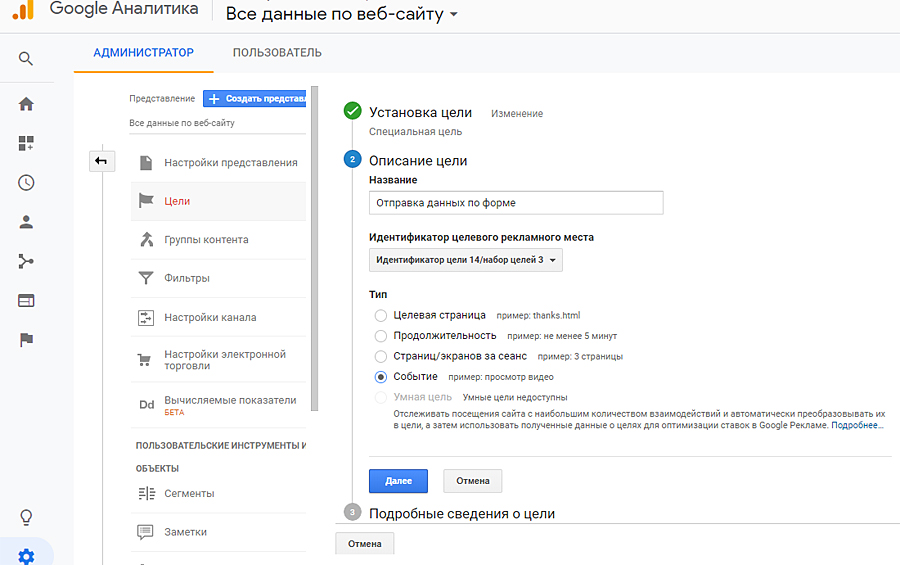Screen dimensions: 900x565
Task: Choose the "Продолжительность" radio option
Action: [x=380, y=336]
